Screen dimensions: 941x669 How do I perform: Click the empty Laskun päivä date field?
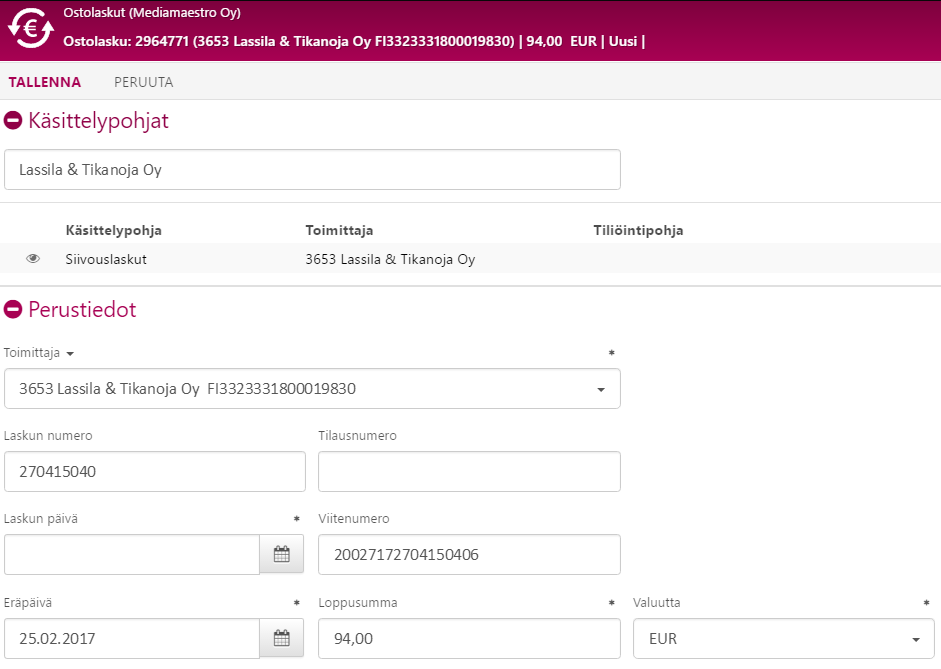132,554
